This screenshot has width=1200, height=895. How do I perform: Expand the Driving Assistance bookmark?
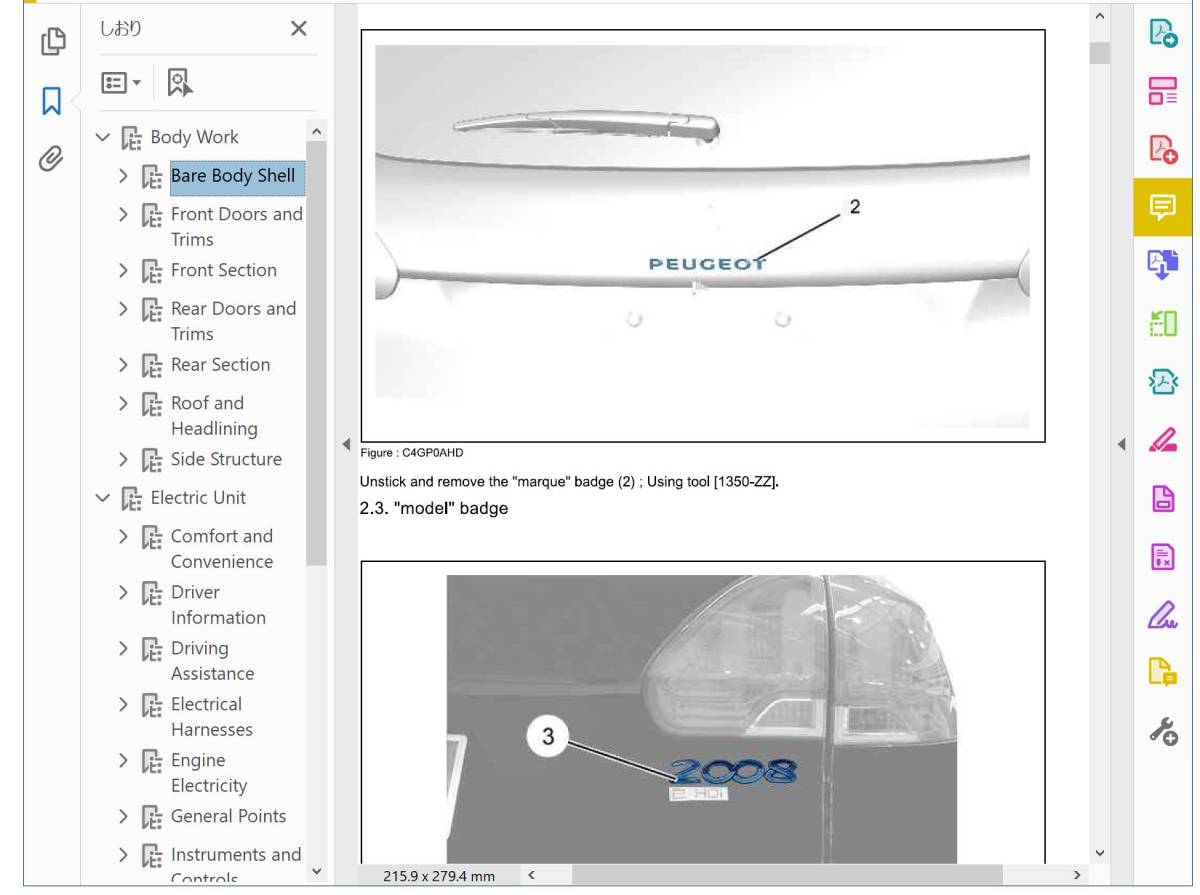pos(123,648)
